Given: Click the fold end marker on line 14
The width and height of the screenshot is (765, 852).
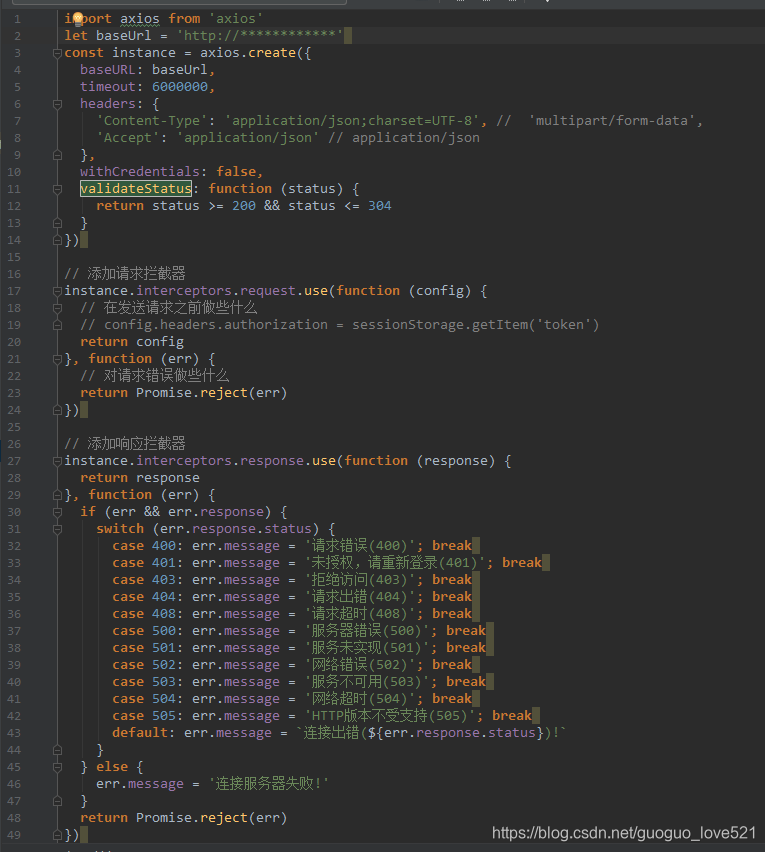Looking at the screenshot, I should (x=57, y=240).
